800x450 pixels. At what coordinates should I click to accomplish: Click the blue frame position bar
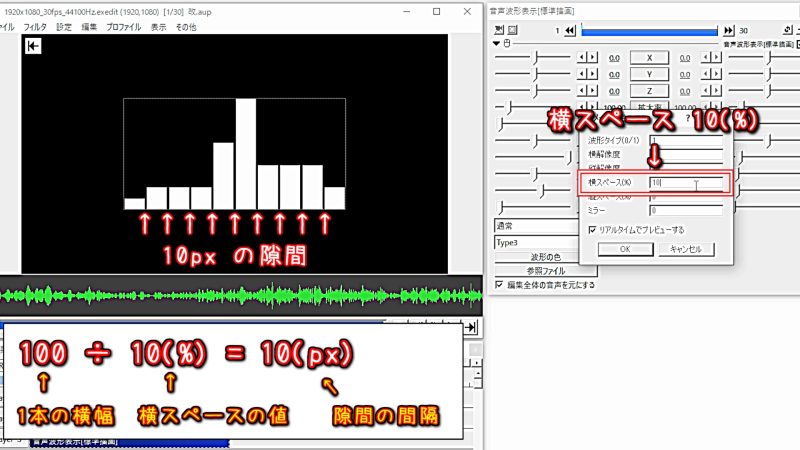pyautogui.click(x=649, y=32)
